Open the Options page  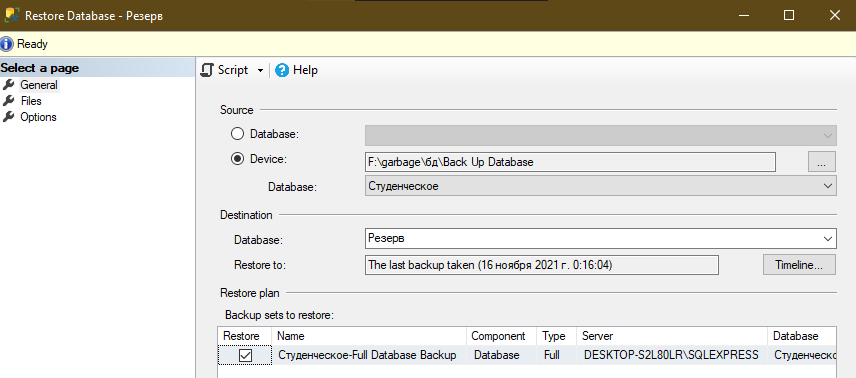coord(38,117)
